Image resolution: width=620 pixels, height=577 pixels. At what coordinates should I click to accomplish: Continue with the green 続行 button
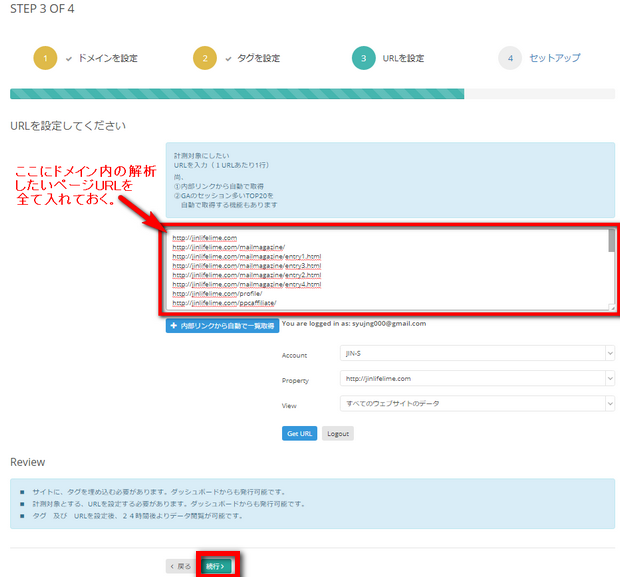215,566
